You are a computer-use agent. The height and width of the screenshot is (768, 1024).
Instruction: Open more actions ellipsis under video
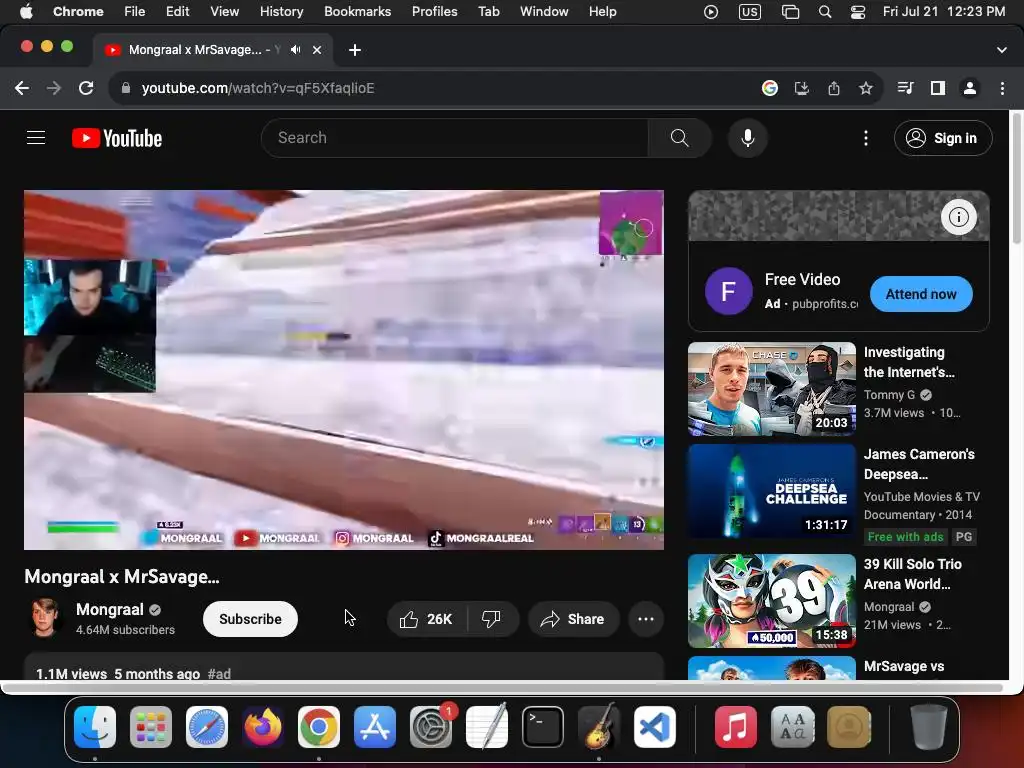point(646,619)
